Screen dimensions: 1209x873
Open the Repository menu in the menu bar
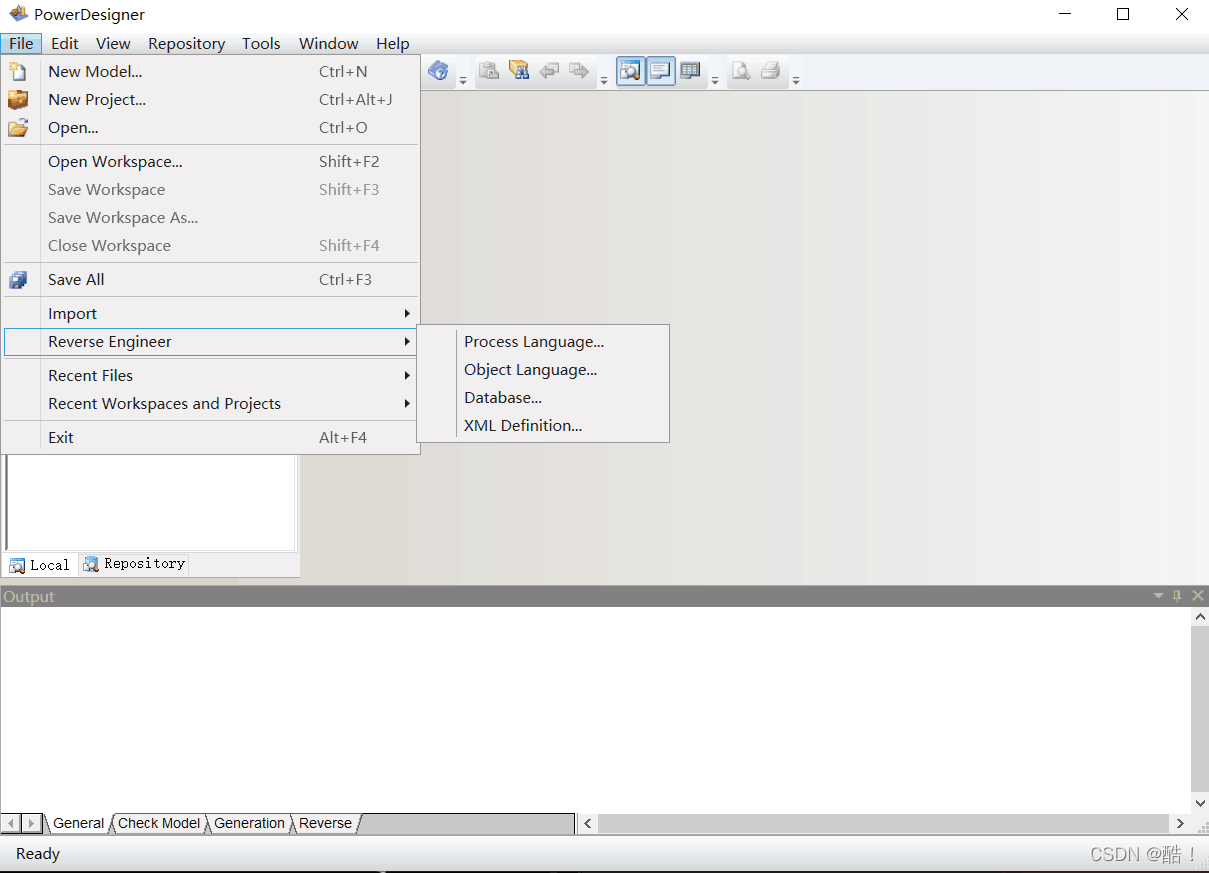pos(186,43)
